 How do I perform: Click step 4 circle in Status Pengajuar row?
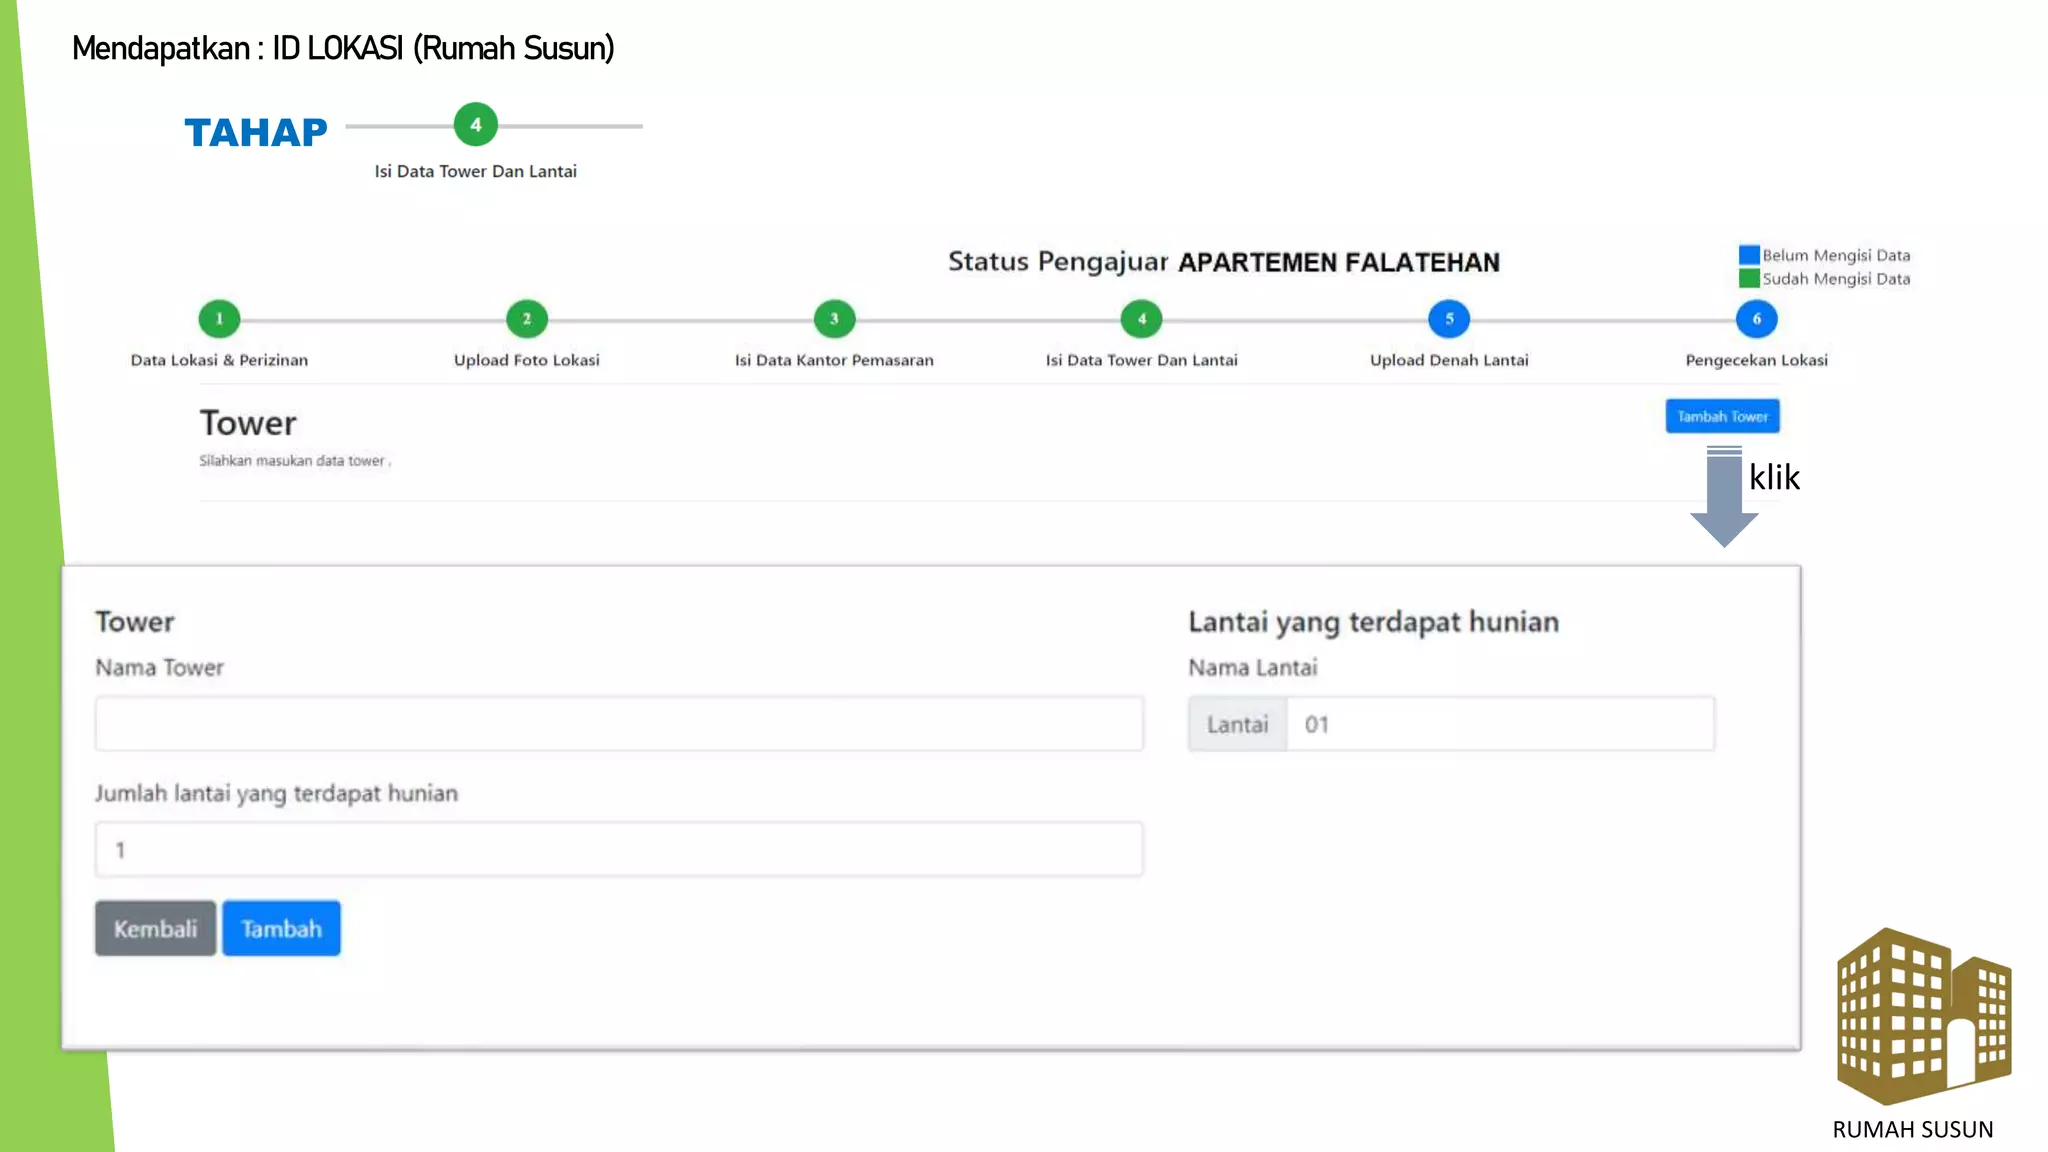click(1141, 319)
